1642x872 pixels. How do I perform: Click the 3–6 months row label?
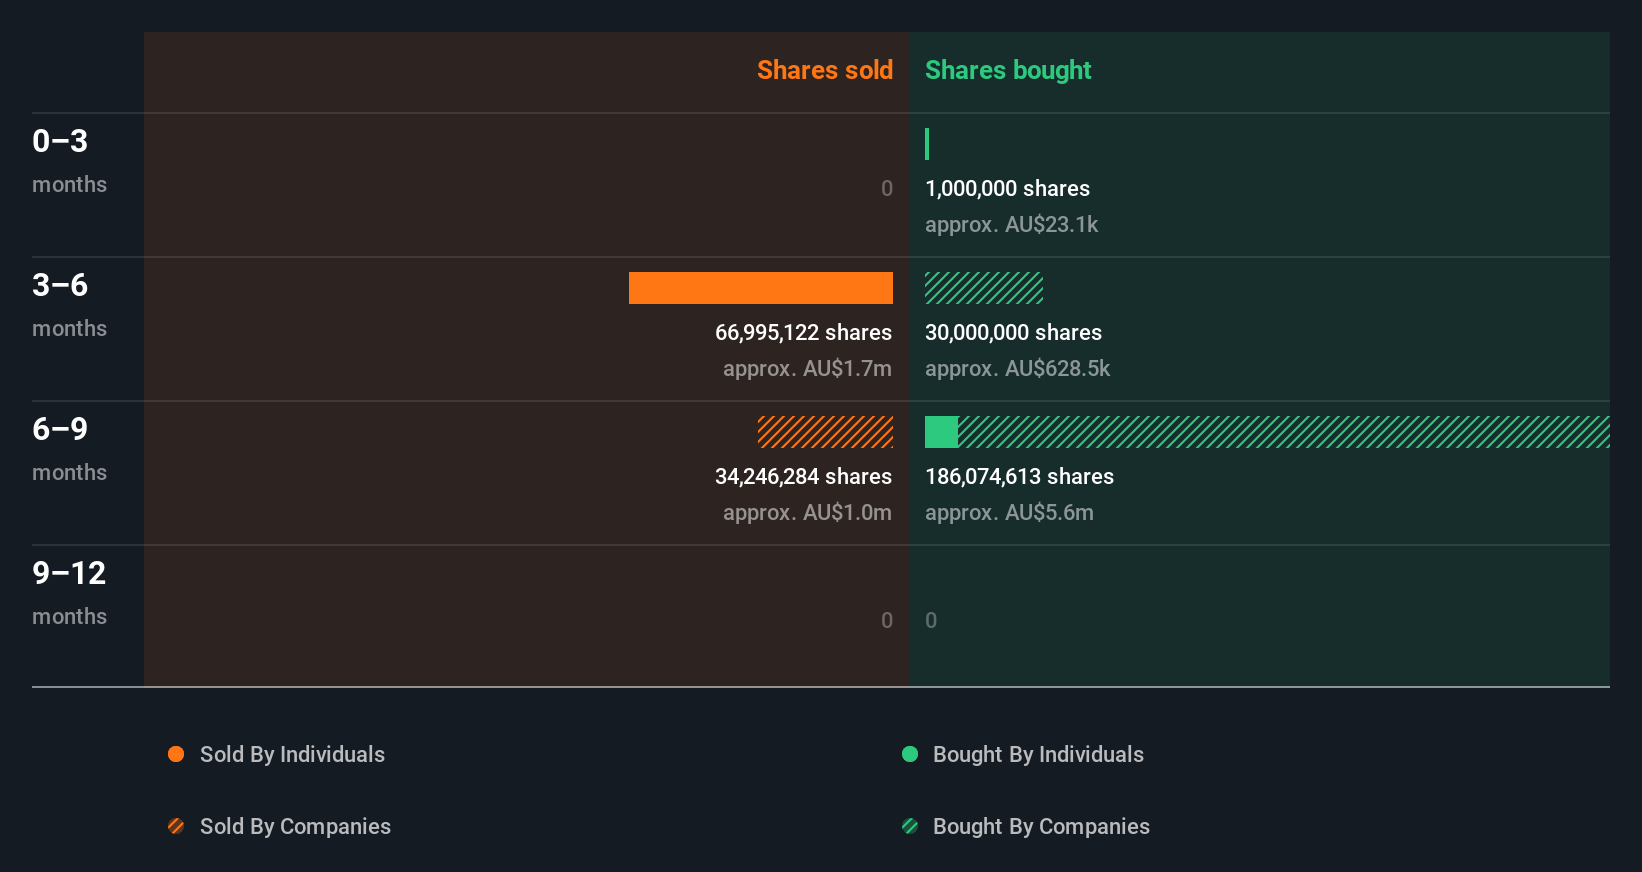[69, 304]
